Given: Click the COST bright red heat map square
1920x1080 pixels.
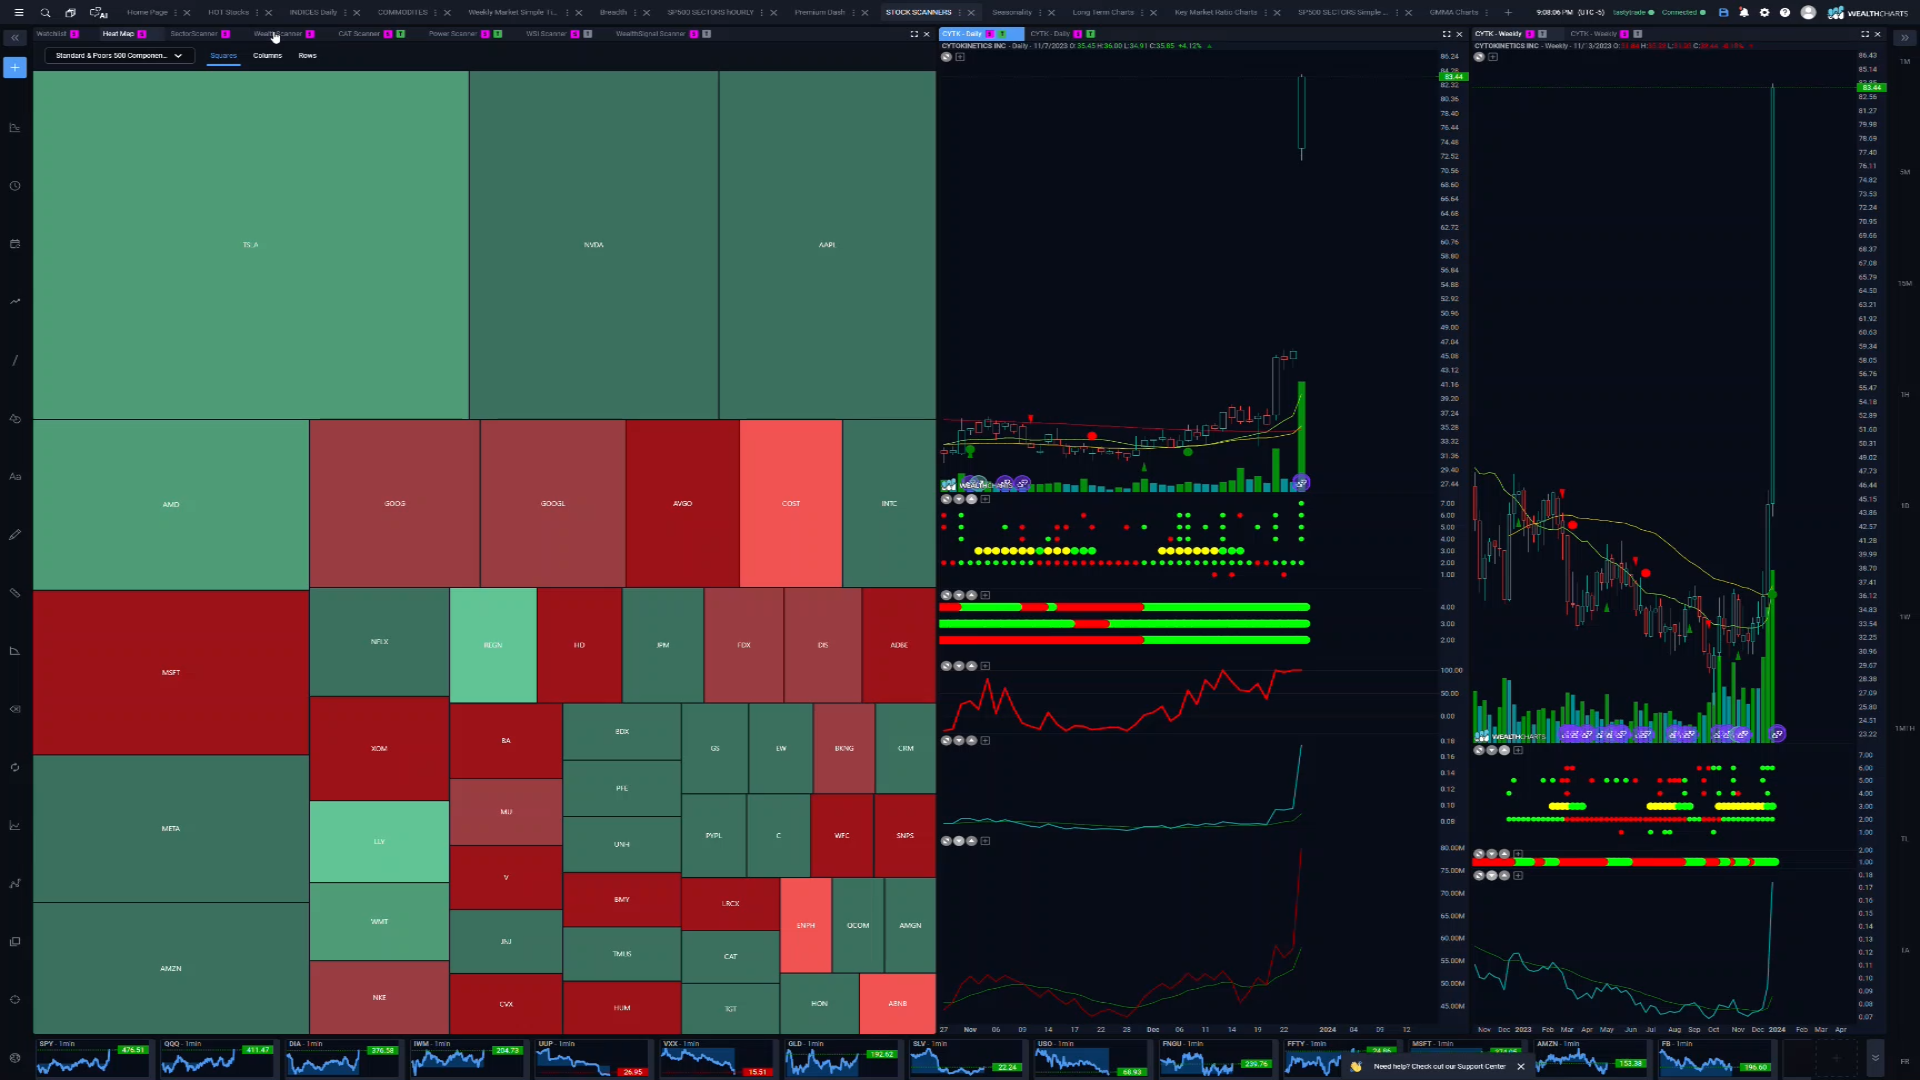Looking at the screenshot, I should click(791, 503).
